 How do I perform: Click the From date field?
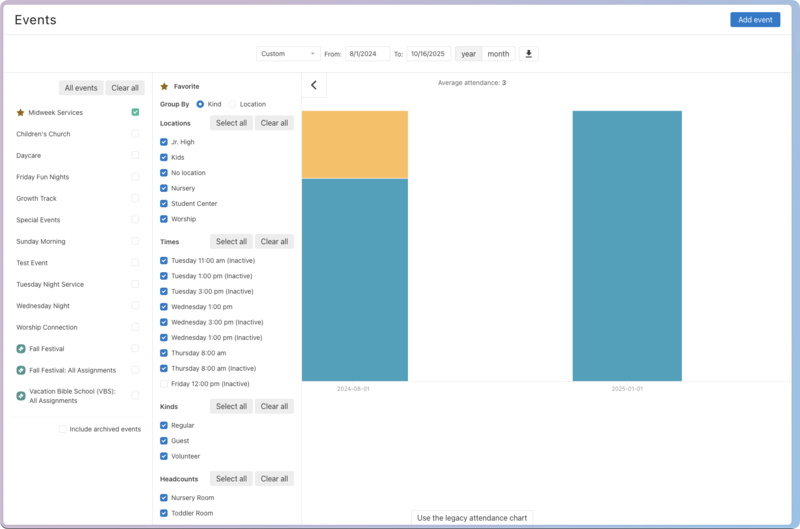pyautogui.click(x=368, y=54)
